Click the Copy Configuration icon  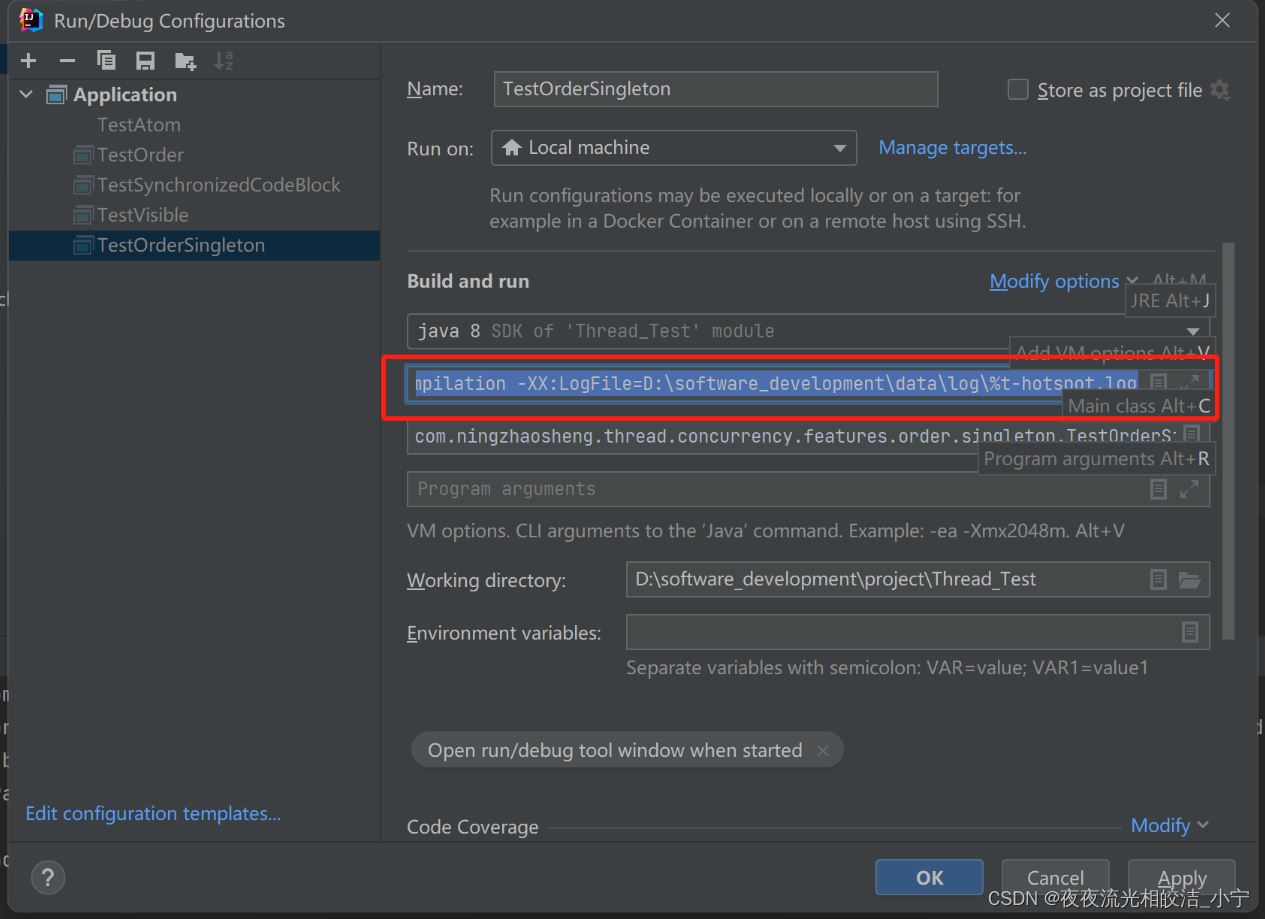click(x=106, y=61)
